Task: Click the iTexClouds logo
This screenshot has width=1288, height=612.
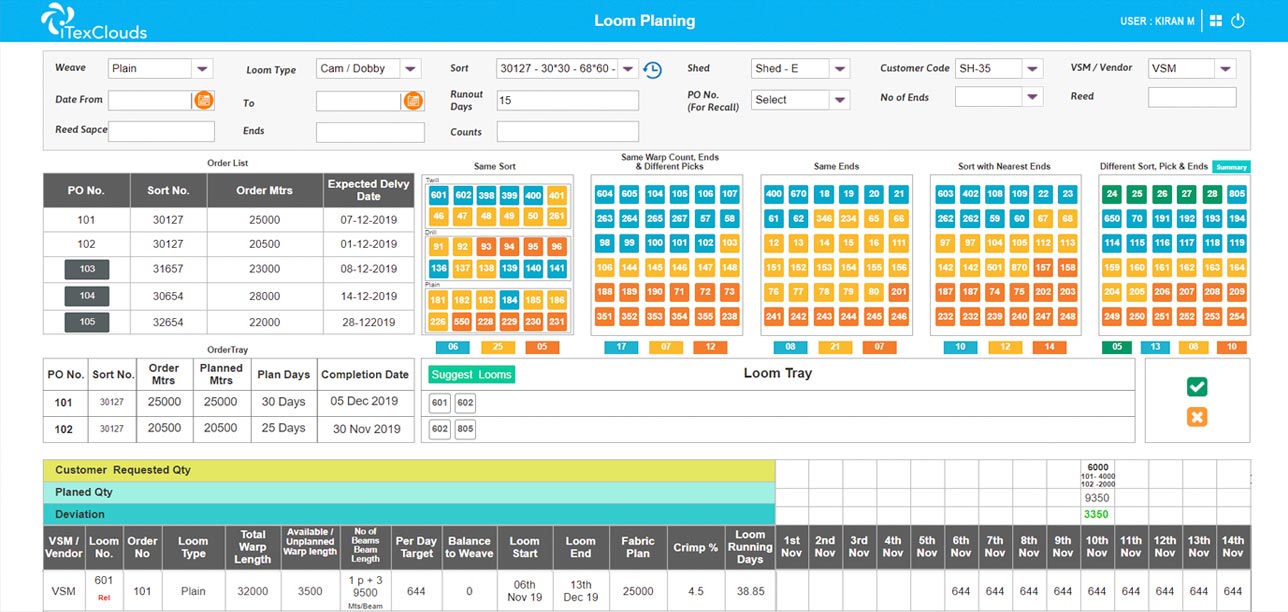Action: point(94,21)
